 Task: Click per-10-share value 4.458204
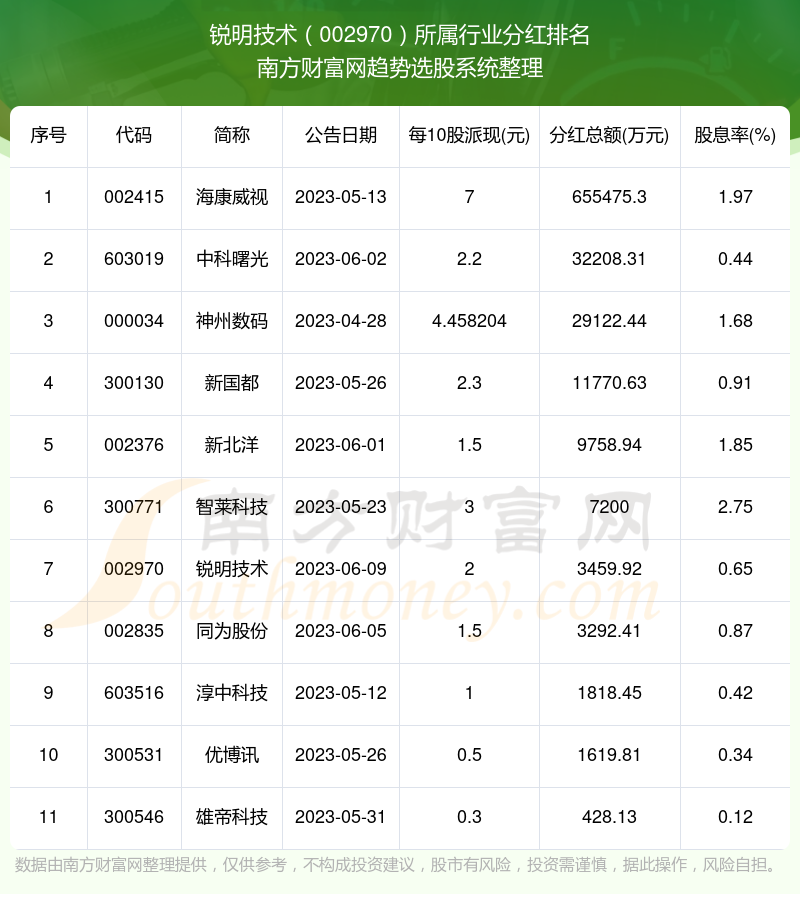pos(469,321)
